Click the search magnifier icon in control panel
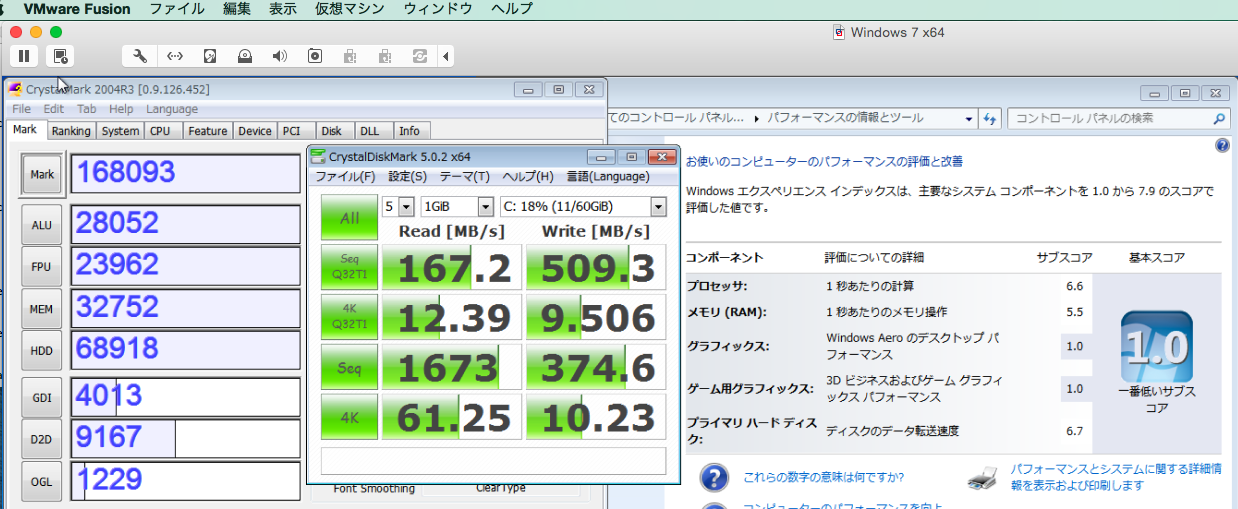This screenshot has height=509, width=1238. click(1219, 118)
